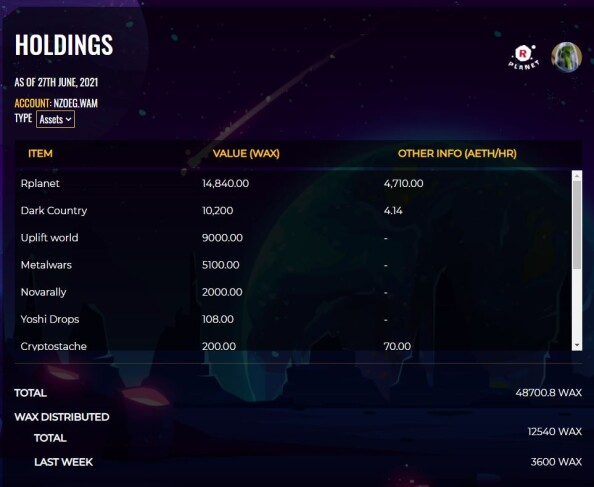Screen dimensions: 594x487
Task: Select the Metalwars row item
Action: [x=46, y=265]
